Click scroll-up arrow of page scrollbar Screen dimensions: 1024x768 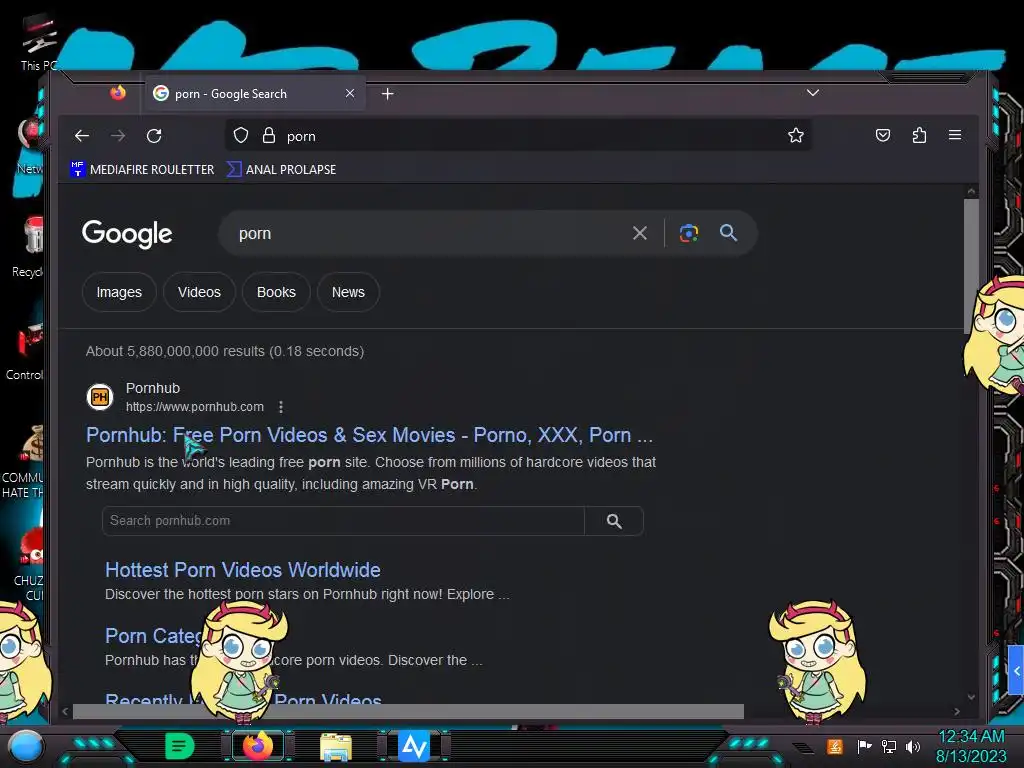pyautogui.click(x=971, y=191)
